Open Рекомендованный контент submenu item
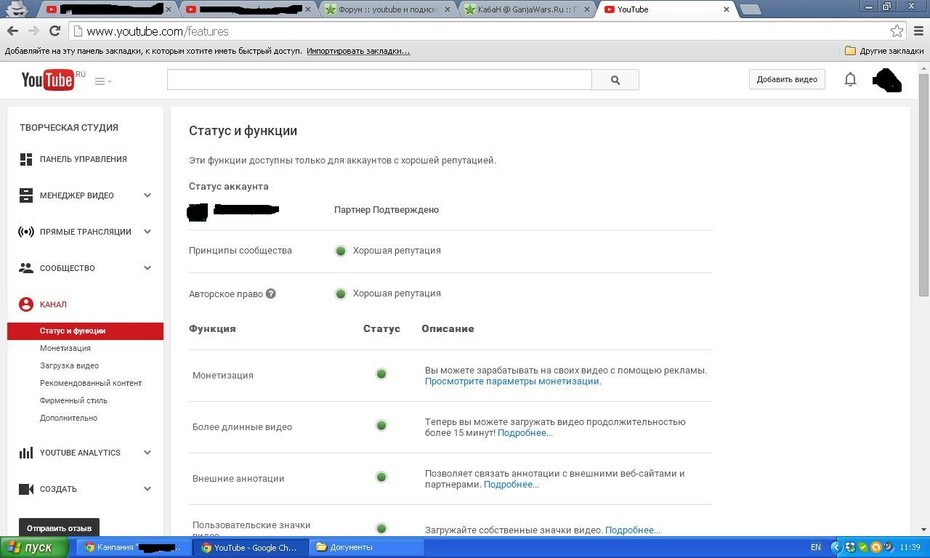 91,383
